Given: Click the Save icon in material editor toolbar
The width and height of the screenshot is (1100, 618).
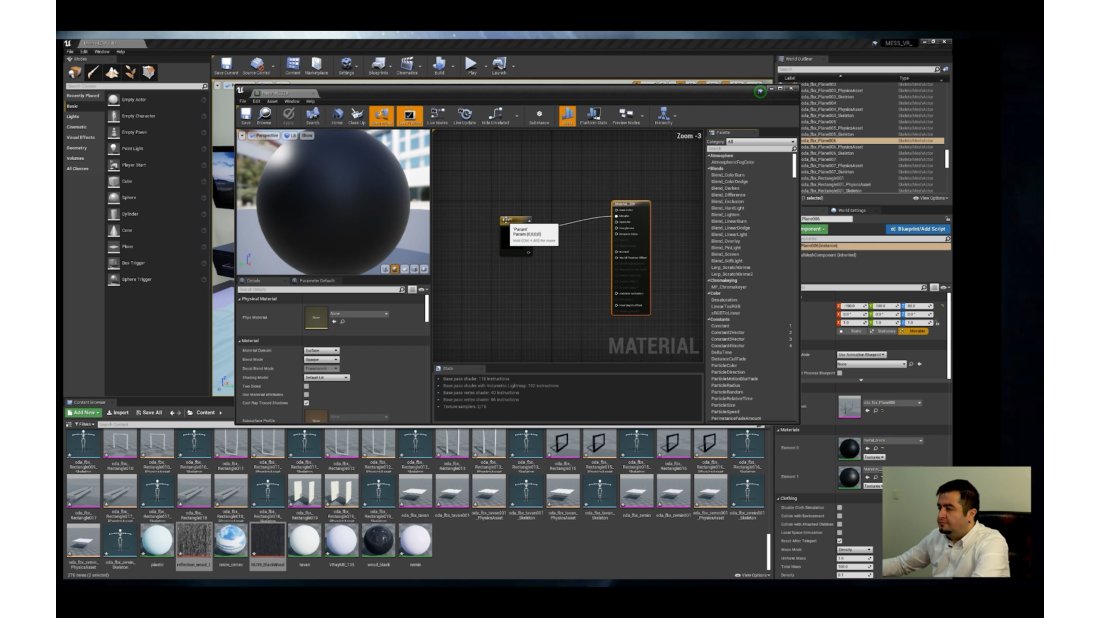Looking at the screenshot, I should 246,115.
